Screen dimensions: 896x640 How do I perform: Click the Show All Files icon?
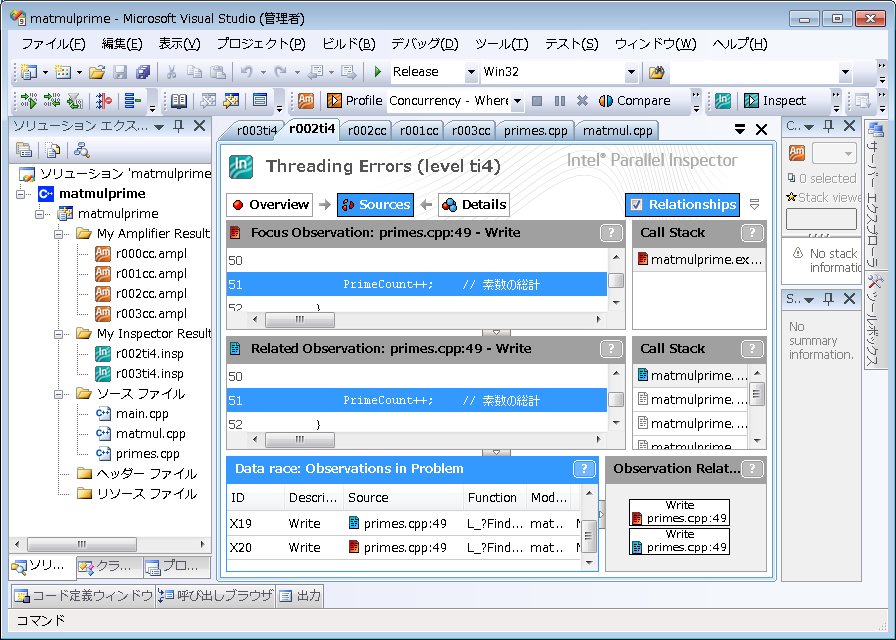[x=53, y=150]
